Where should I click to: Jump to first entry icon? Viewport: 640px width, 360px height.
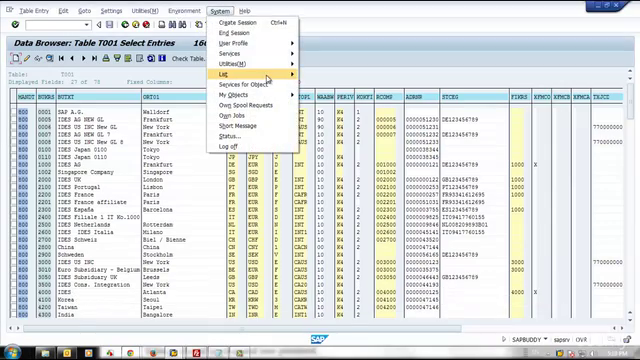[61, 58]
